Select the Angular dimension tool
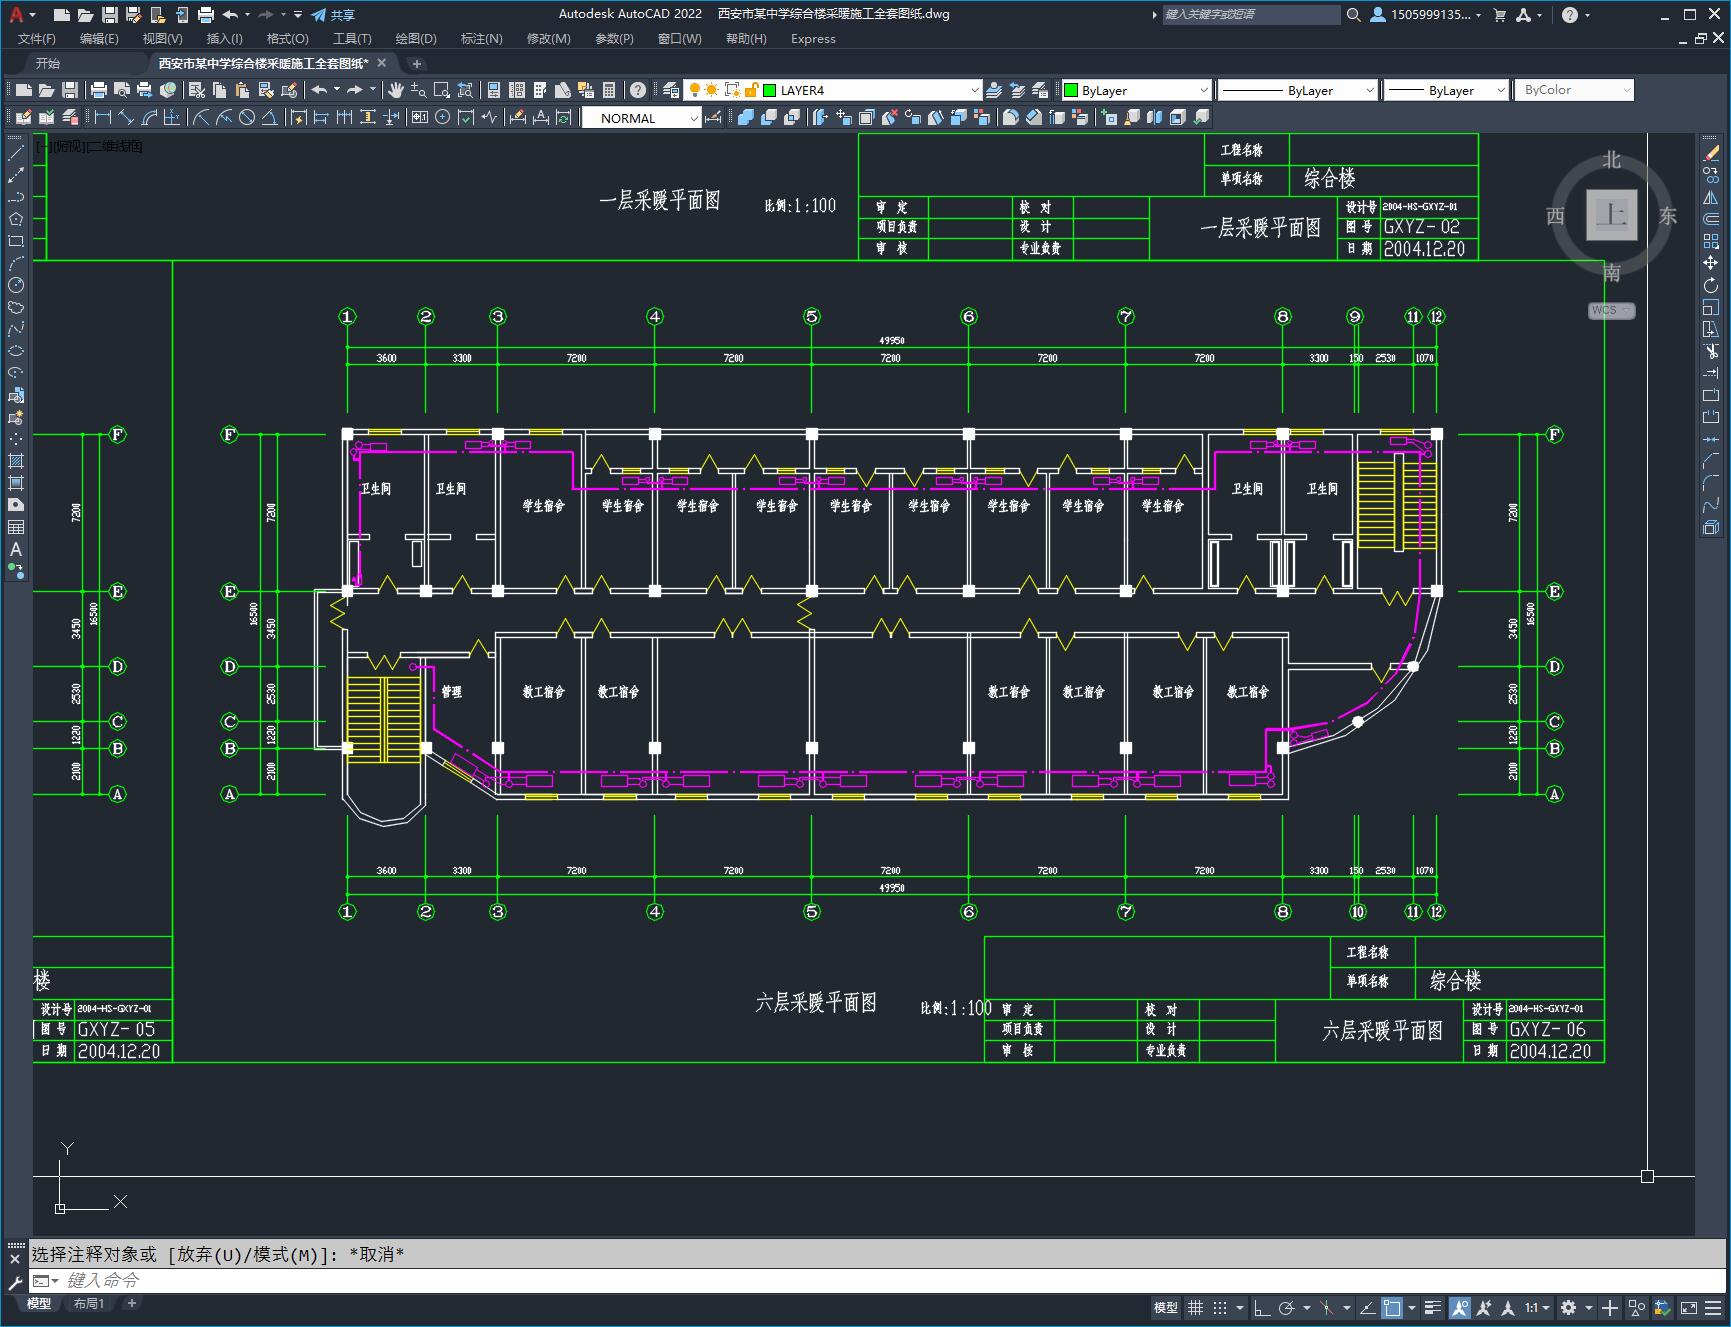The image size is (1731, 1327). pos(270,118)
